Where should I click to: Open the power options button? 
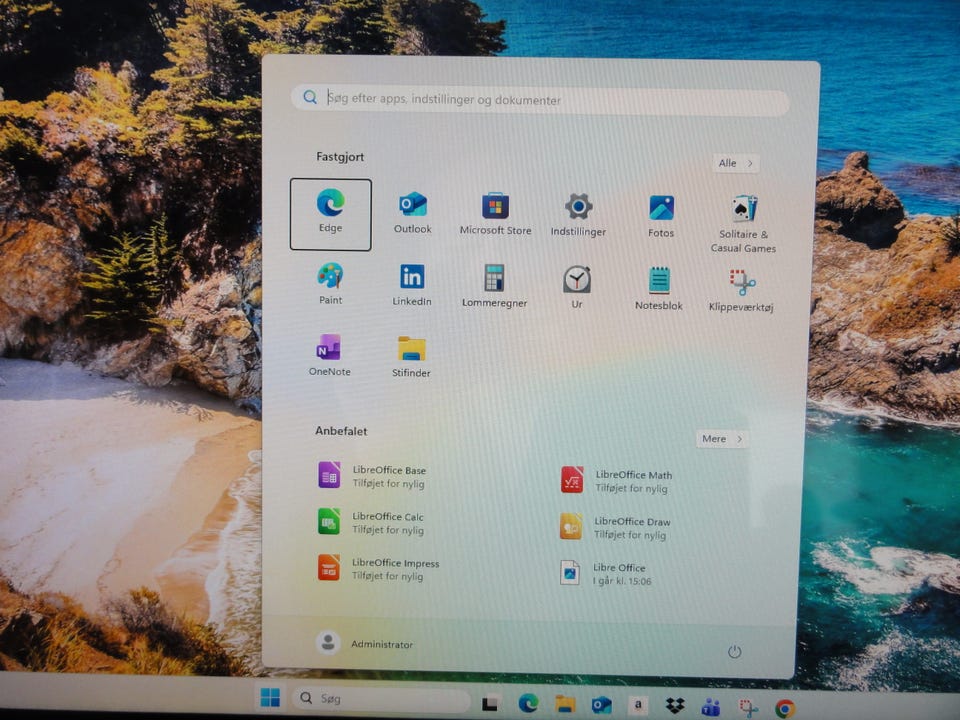pos(734,652)
